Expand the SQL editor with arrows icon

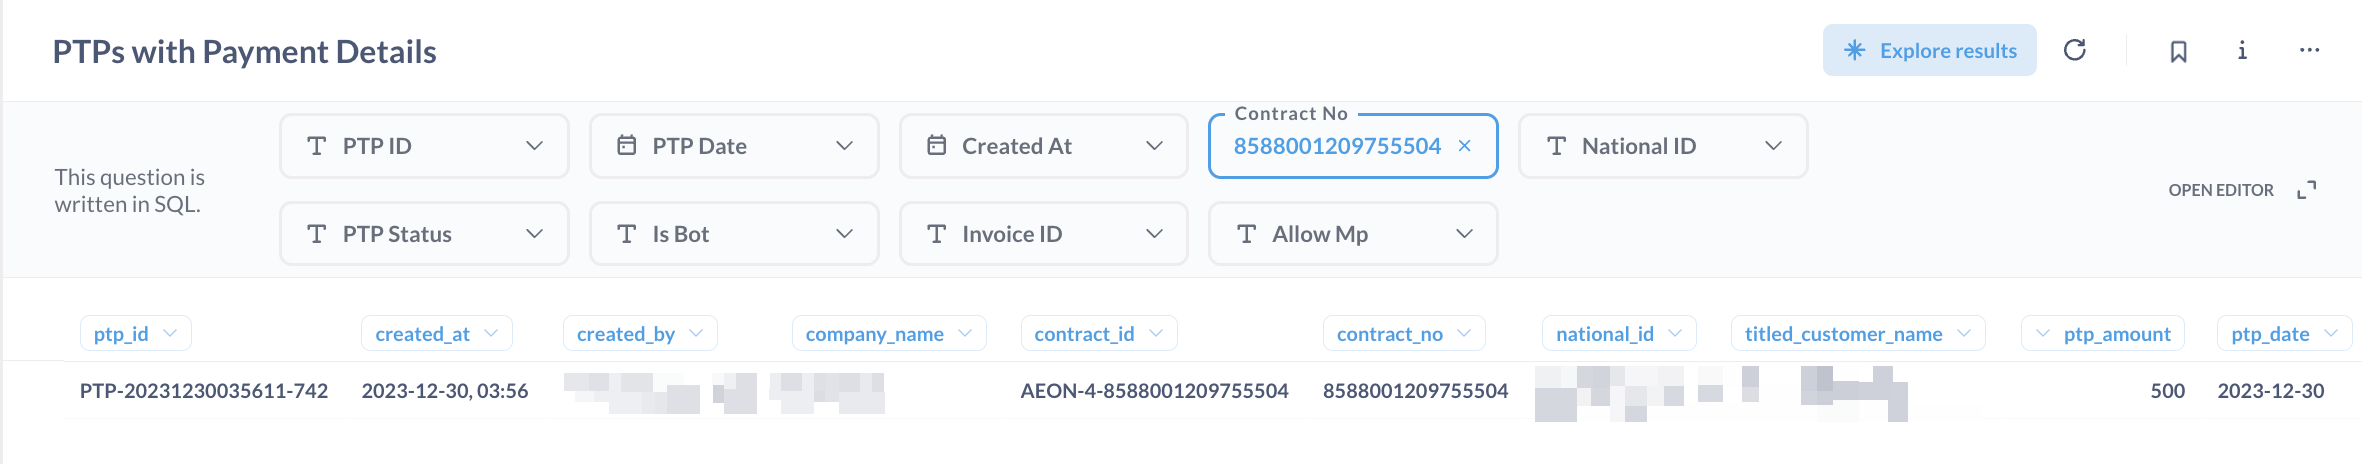pos(2307,190)
